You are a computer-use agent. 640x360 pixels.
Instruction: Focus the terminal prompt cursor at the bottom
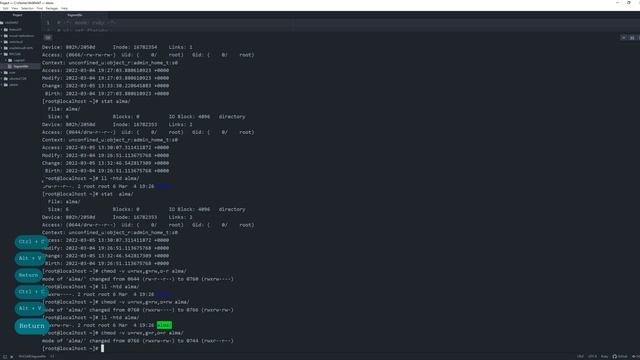102,348
